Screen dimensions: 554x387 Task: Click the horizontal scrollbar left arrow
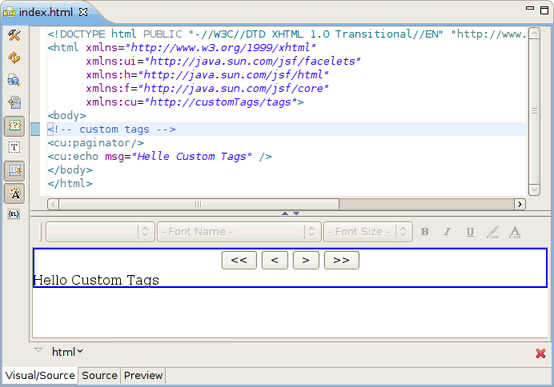[x=53, y=204]
